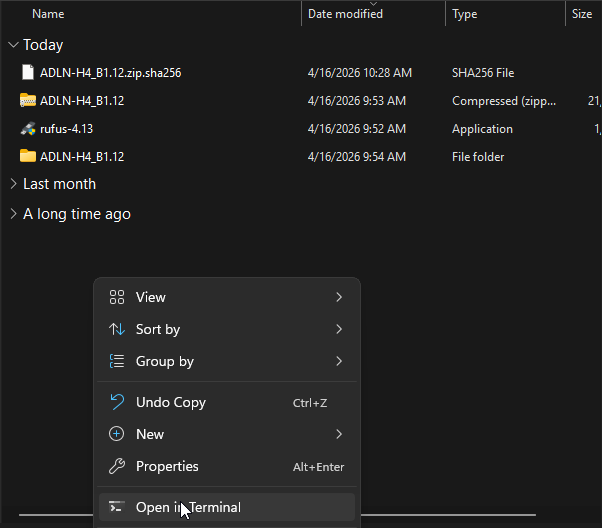Click the Sort by arrows icon
The image size is (602, 528).
pyautogui.click(x=117, y=329)
